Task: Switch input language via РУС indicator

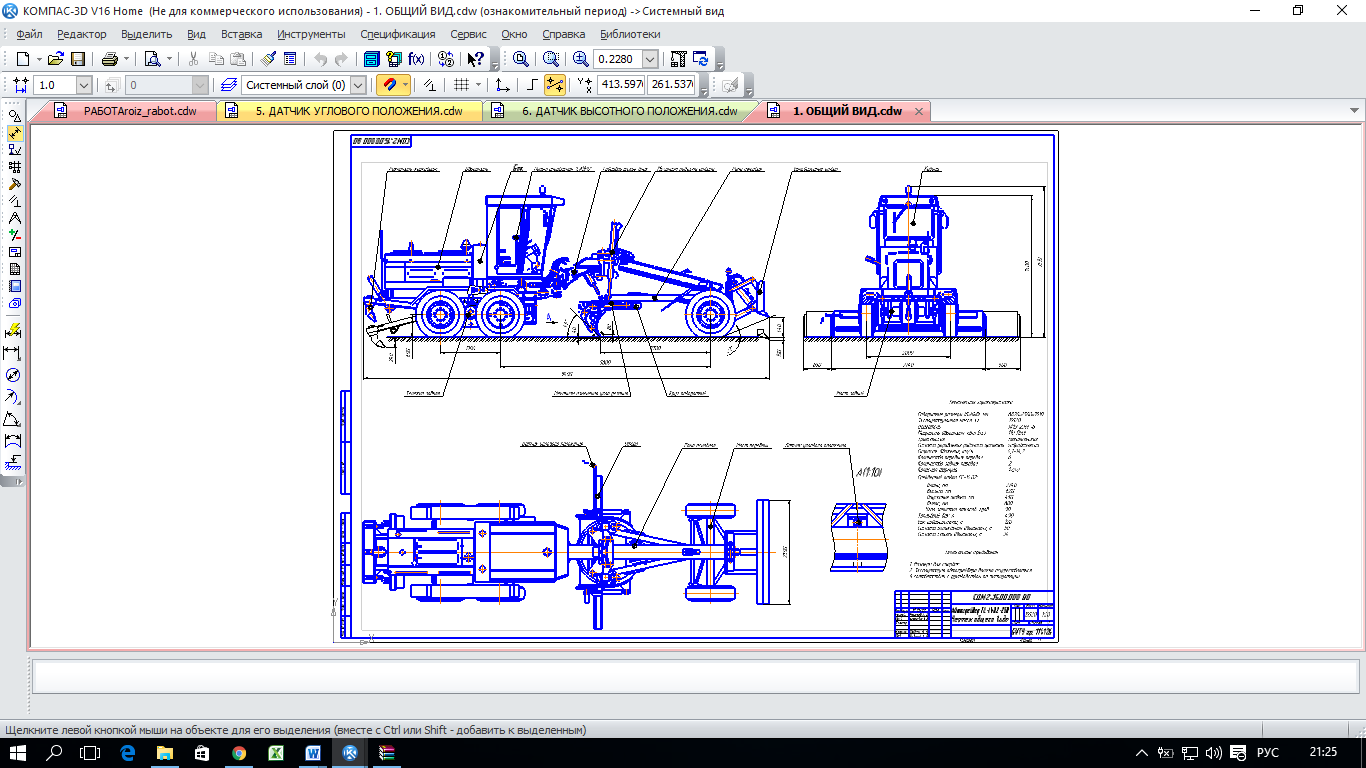Action: 1267,753
